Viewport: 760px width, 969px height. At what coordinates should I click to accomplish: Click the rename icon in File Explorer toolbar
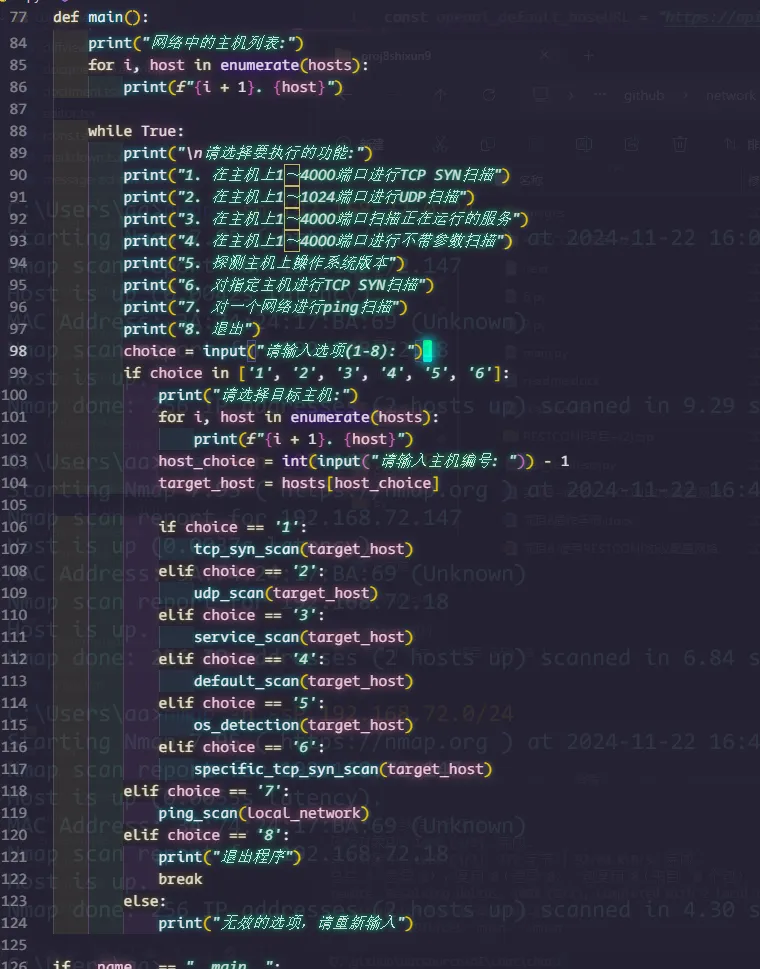tap(583, 145)
